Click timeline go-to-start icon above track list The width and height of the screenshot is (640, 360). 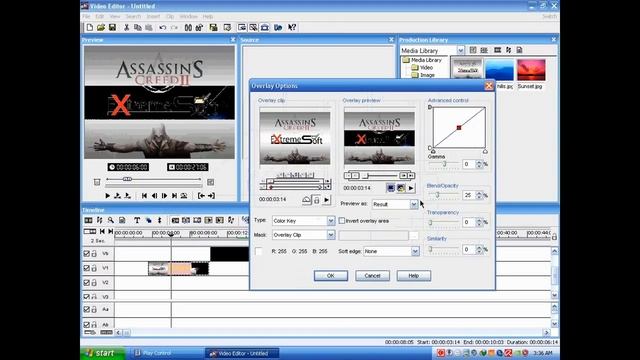102,231
